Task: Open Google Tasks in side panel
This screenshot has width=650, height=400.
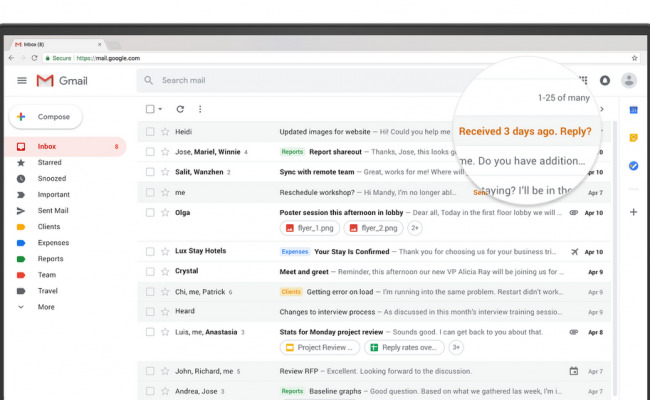Action: click(633, 165)
